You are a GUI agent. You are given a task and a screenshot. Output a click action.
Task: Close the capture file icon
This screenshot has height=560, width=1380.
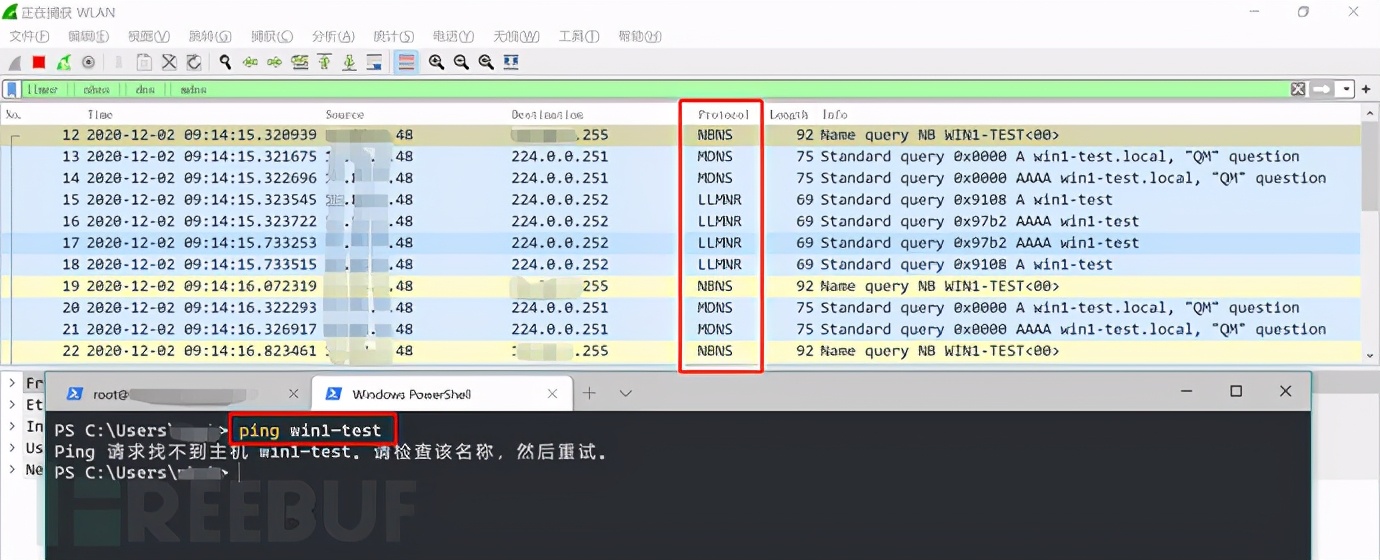coord(169,62)
